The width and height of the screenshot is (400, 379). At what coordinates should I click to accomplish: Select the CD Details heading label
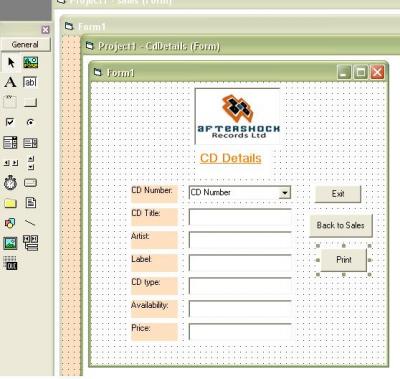[231, 158]
